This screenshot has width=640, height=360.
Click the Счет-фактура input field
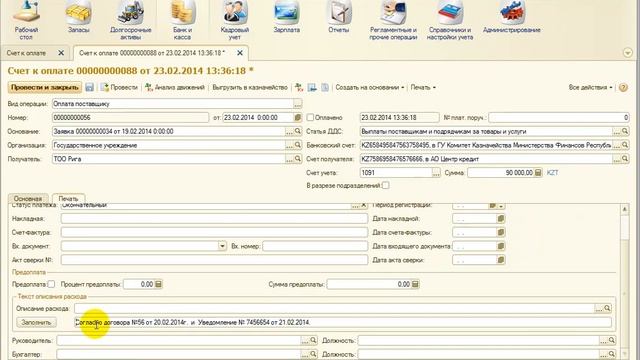214,232
